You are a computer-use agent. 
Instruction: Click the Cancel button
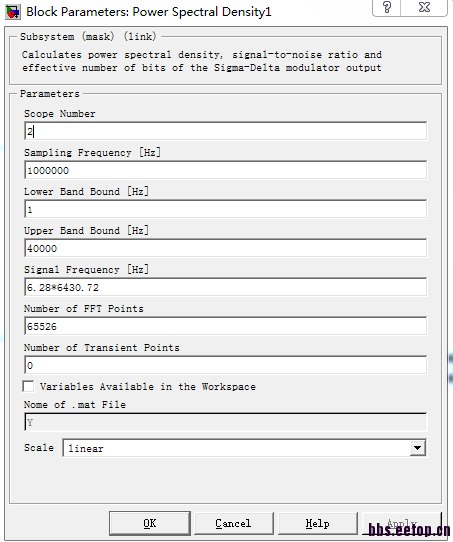pyautogui.click(x=234, y=523)
